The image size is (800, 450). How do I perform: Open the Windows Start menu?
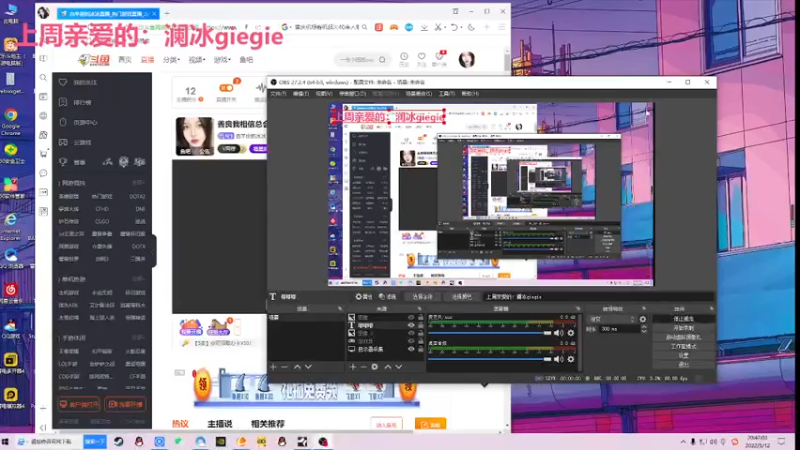(x=6, y=442)
